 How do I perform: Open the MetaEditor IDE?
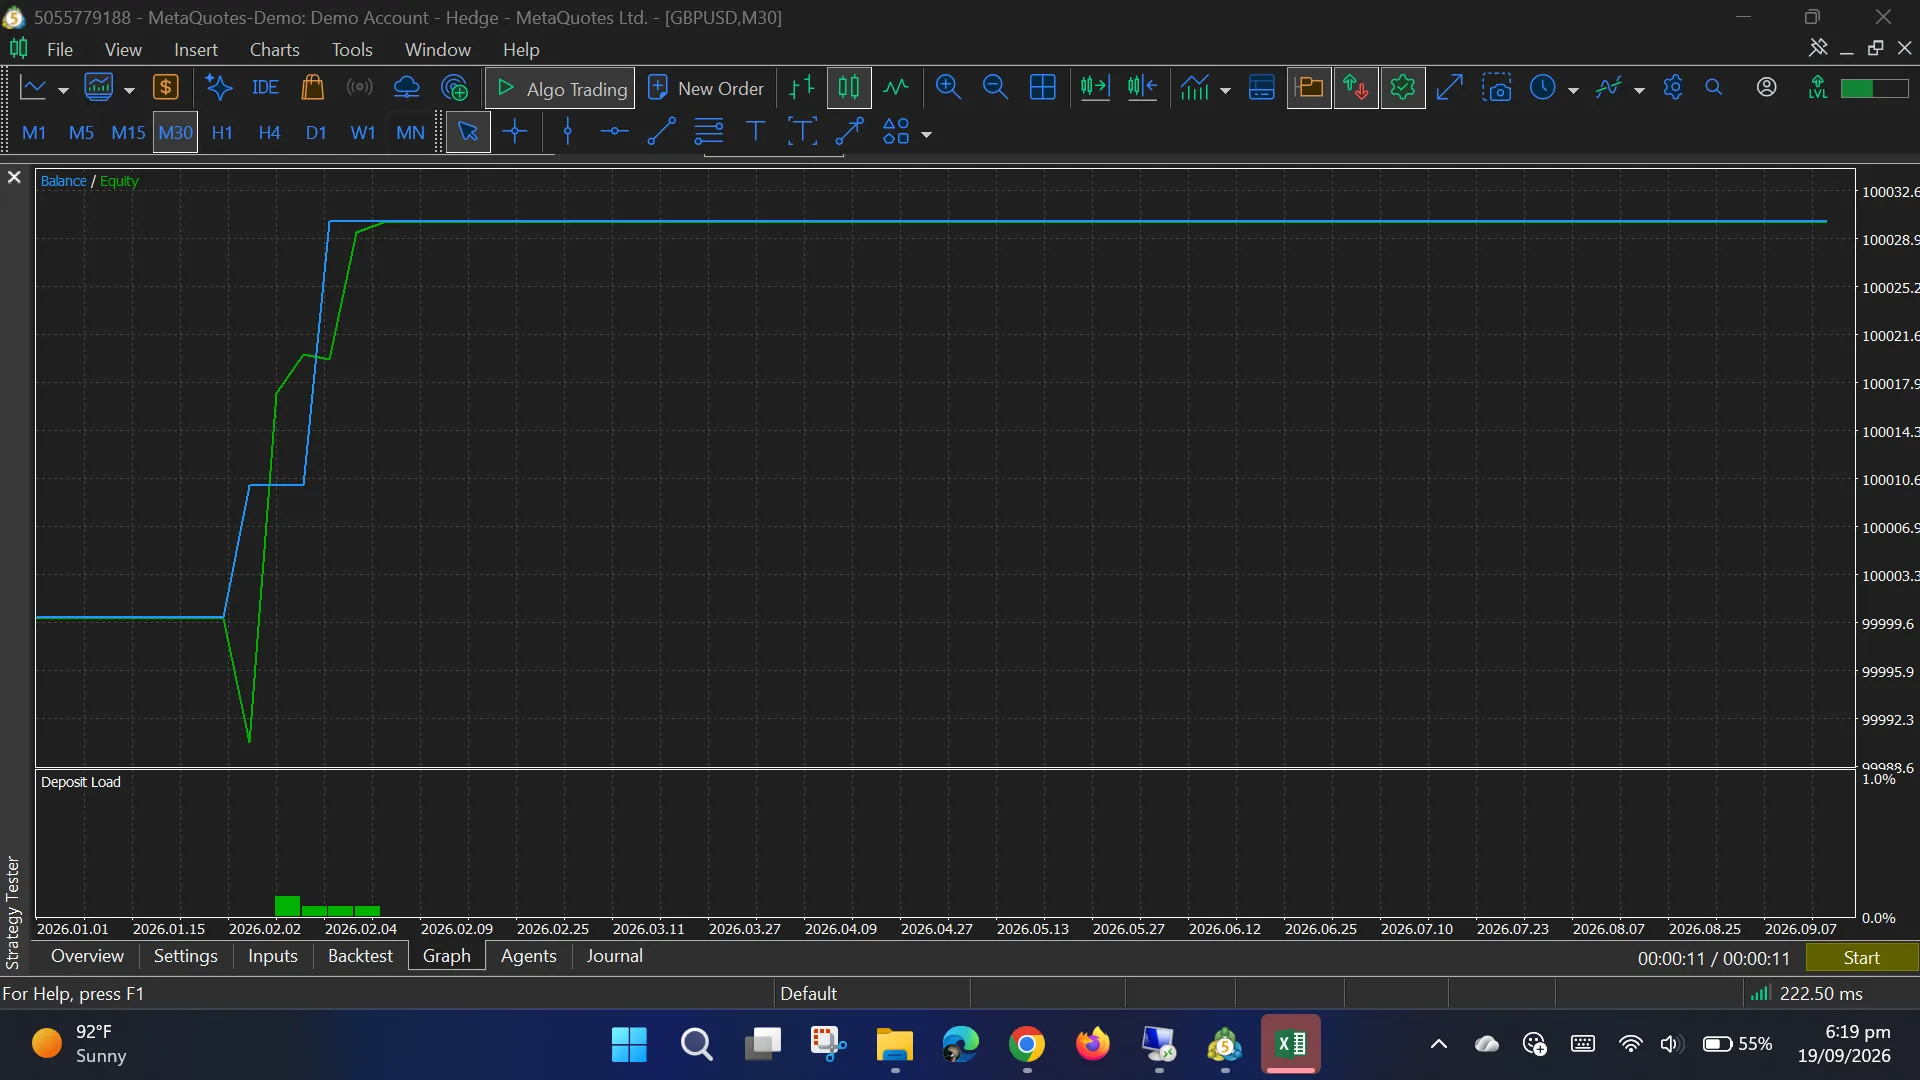265,88
